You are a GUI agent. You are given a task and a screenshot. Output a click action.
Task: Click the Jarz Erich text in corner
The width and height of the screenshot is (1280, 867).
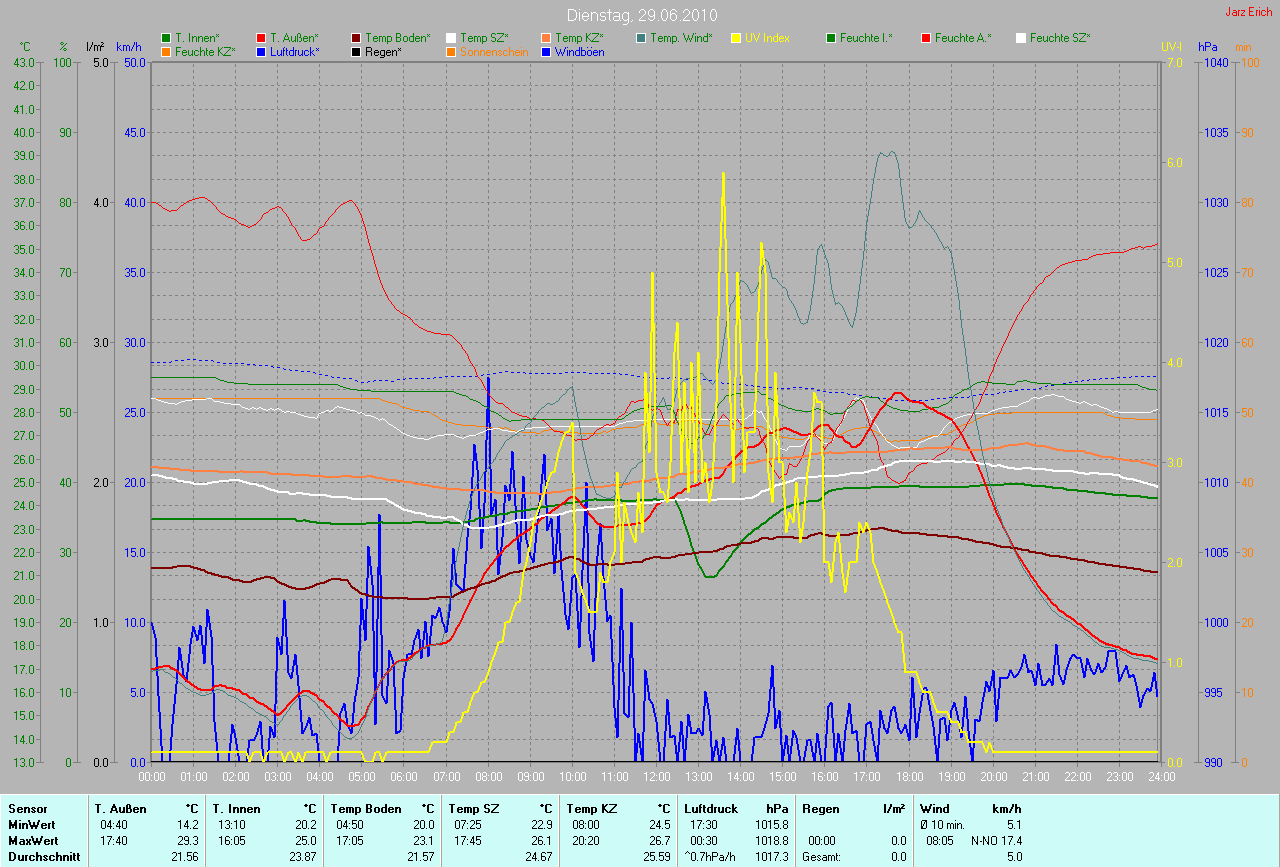[1251, 12]
